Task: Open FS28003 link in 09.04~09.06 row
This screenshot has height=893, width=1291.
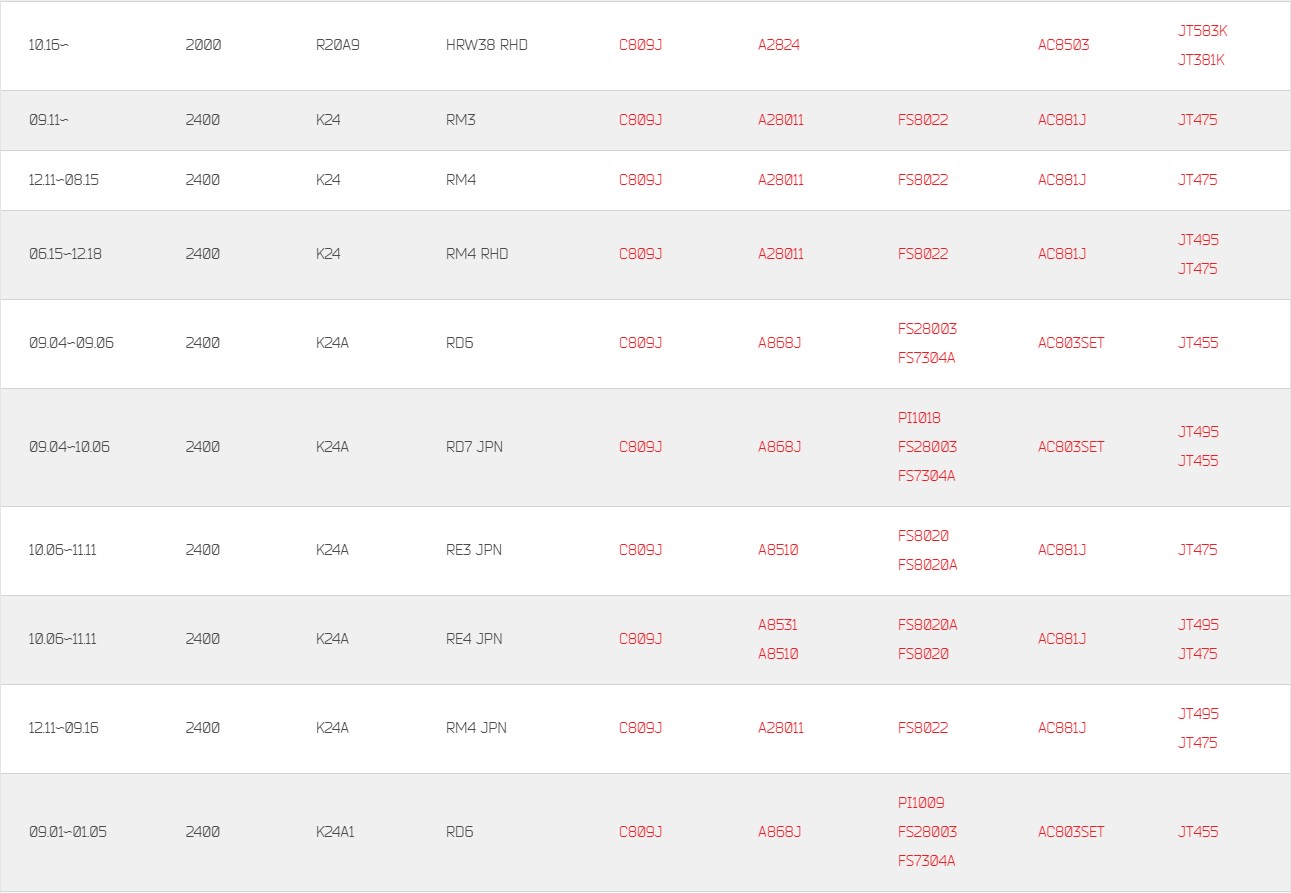Action: [927, 329]
